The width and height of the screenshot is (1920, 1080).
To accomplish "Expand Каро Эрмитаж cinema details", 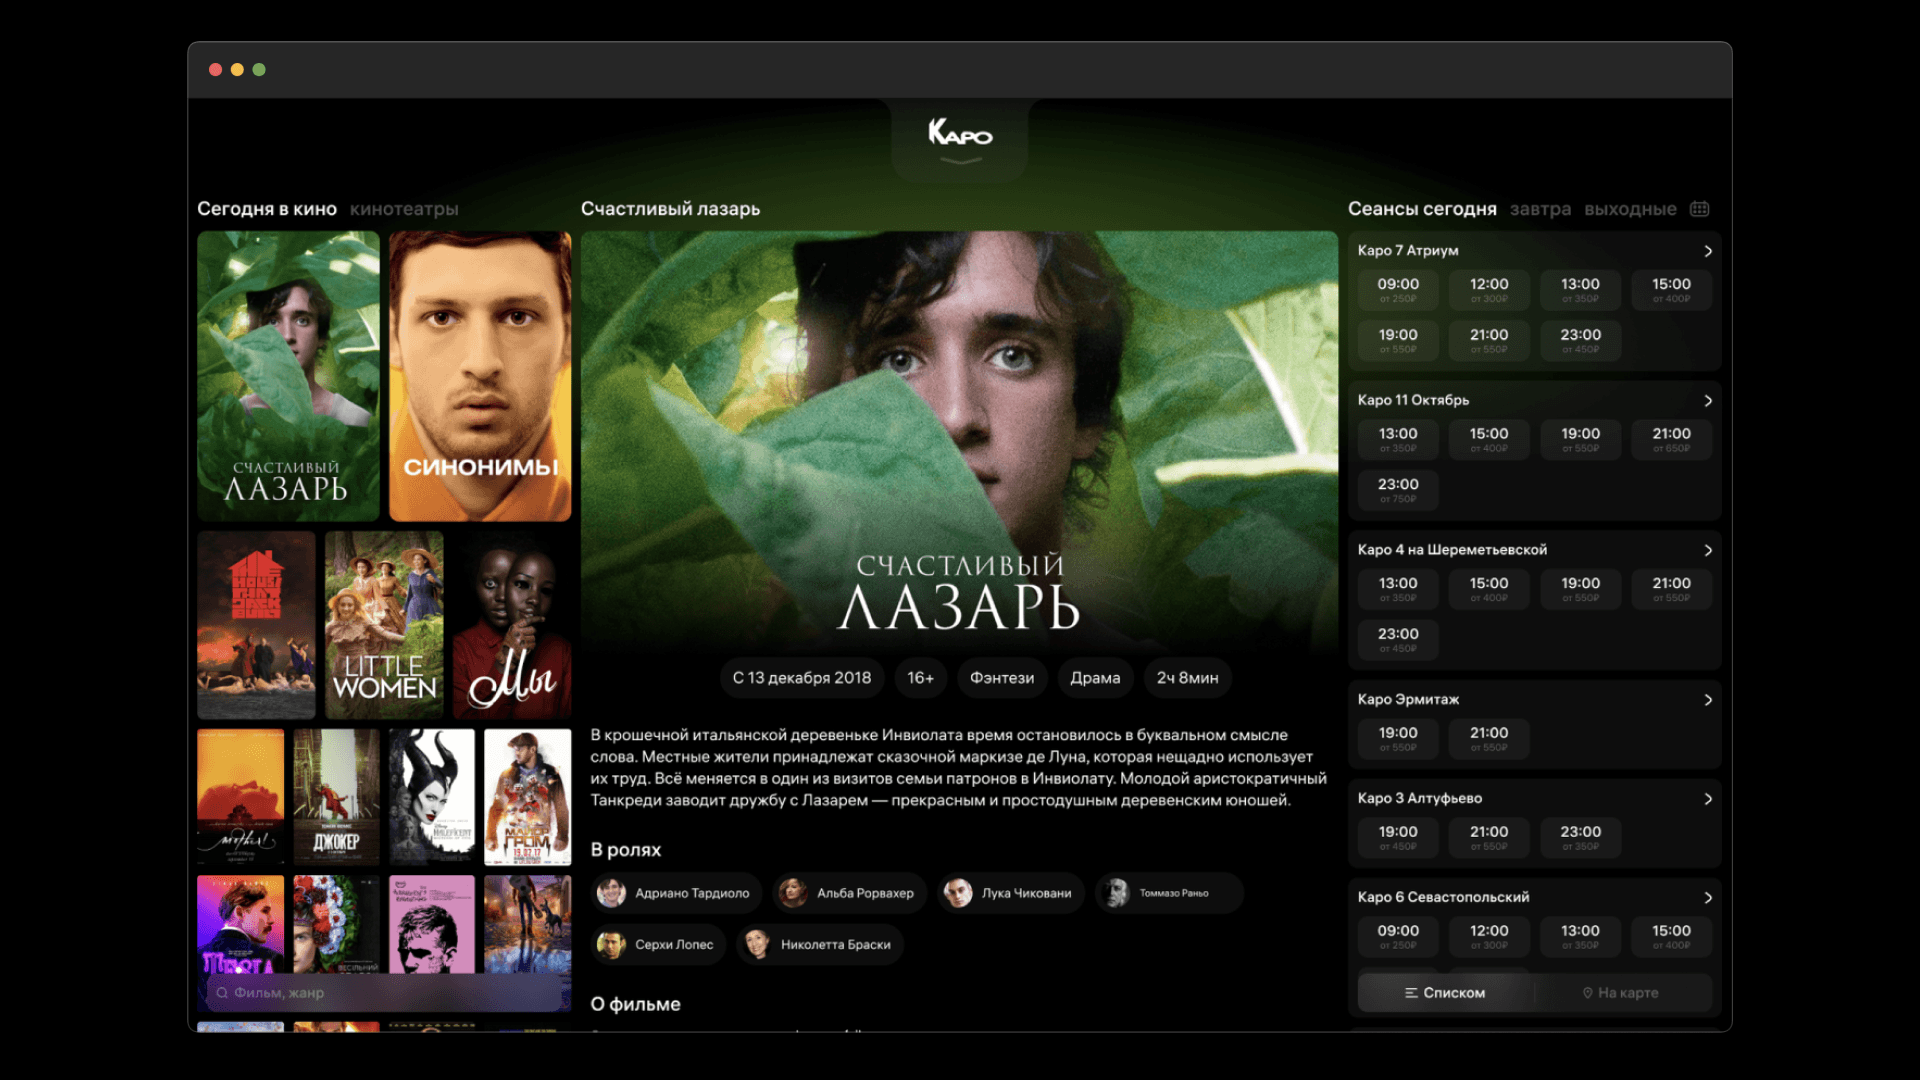I will pyautogui.click(x=1708, y=700).
